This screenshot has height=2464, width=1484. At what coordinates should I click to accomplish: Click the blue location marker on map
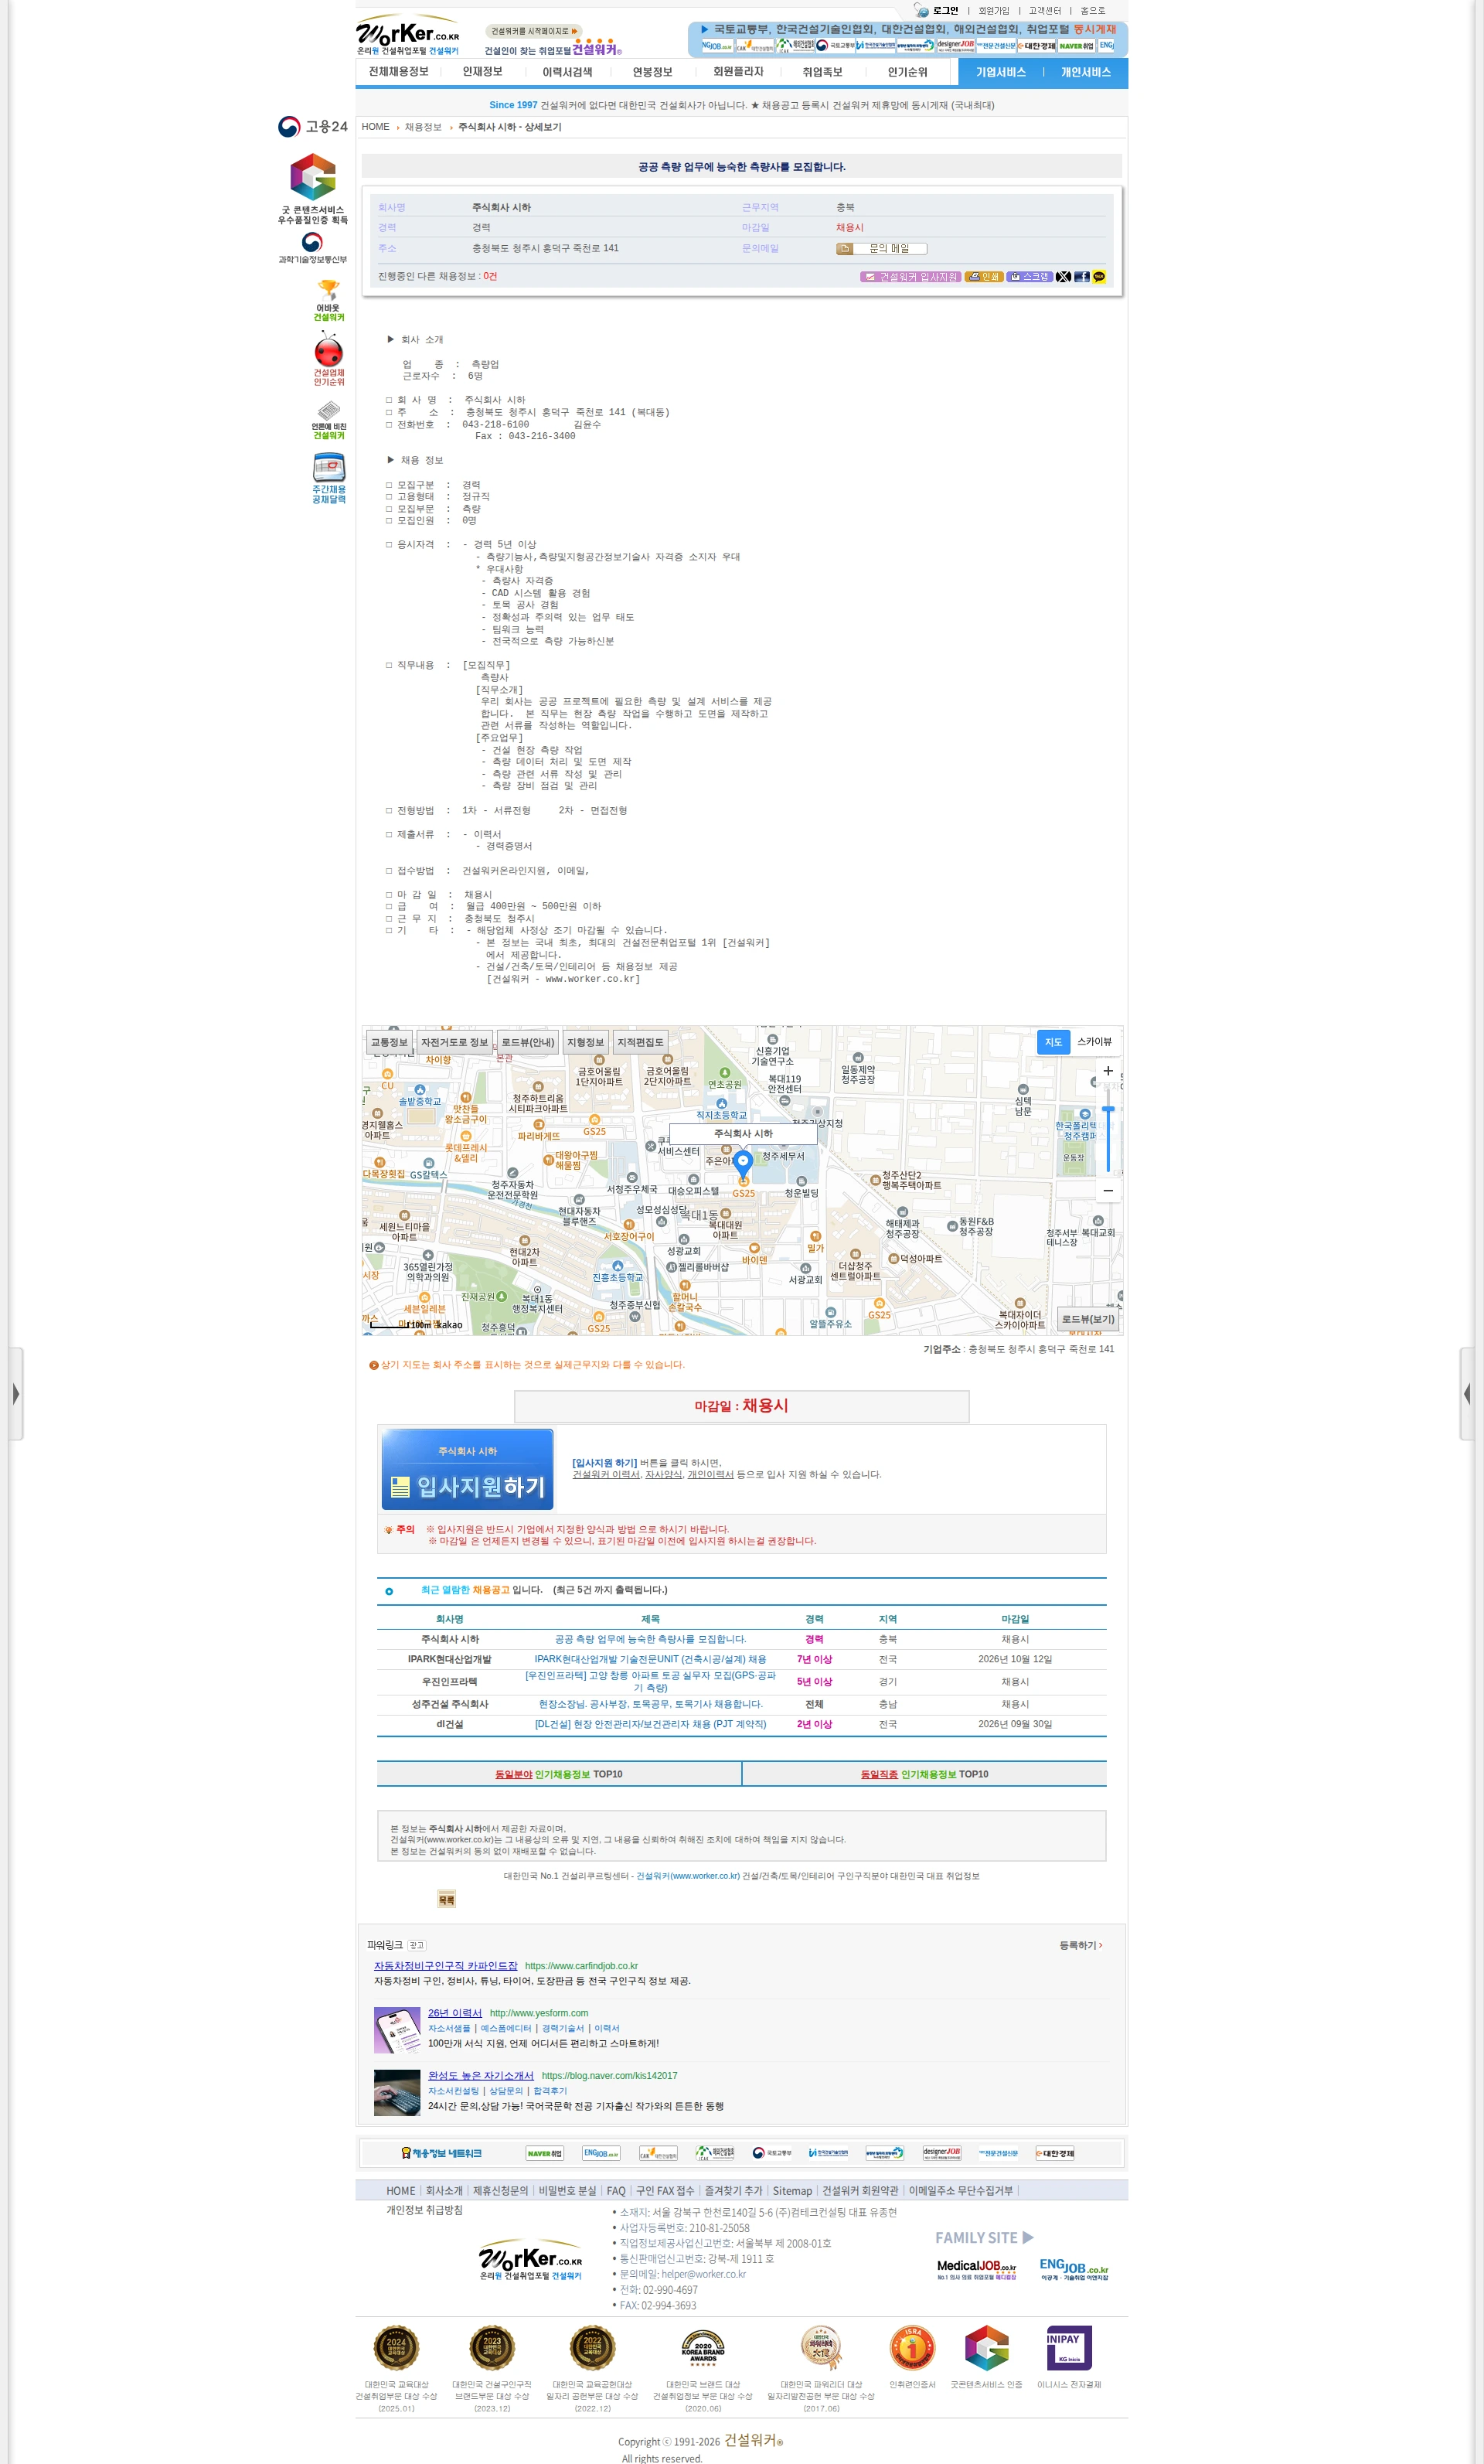[x=743, y=1163]
